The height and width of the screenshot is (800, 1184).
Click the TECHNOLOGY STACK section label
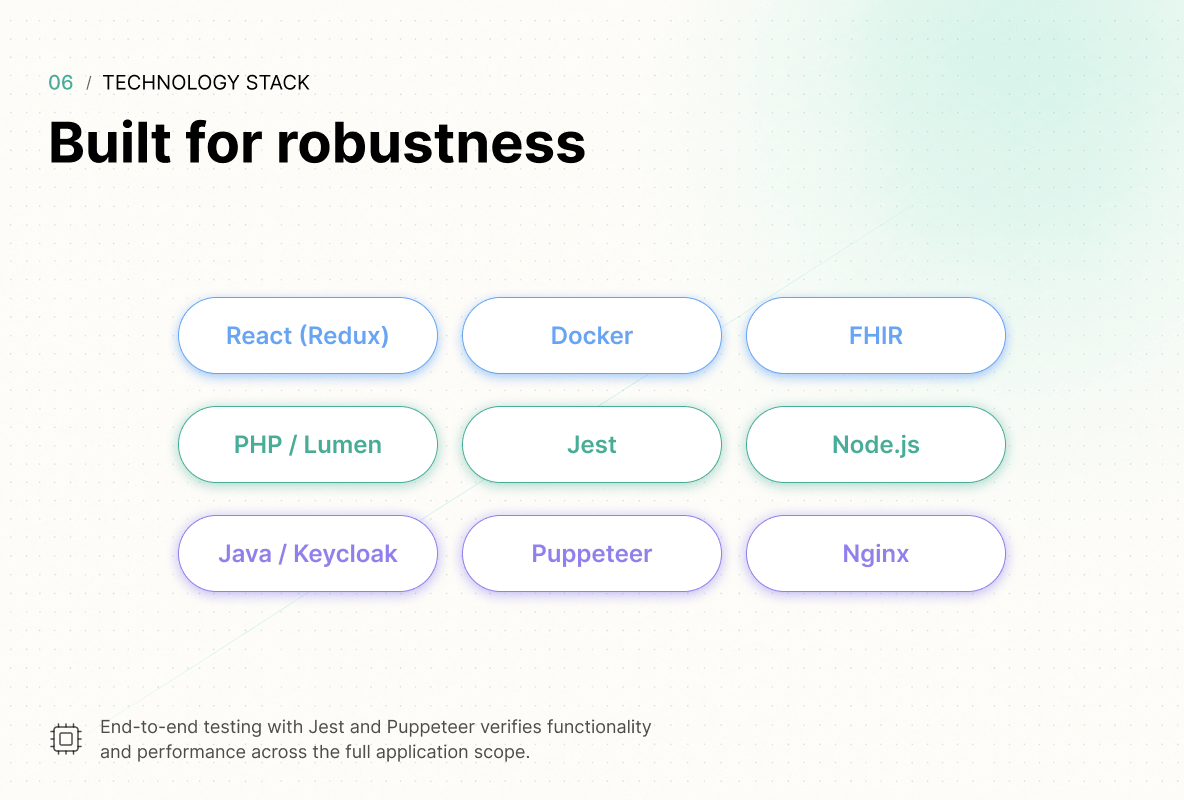pyautogui.click(x=206, y=82)
